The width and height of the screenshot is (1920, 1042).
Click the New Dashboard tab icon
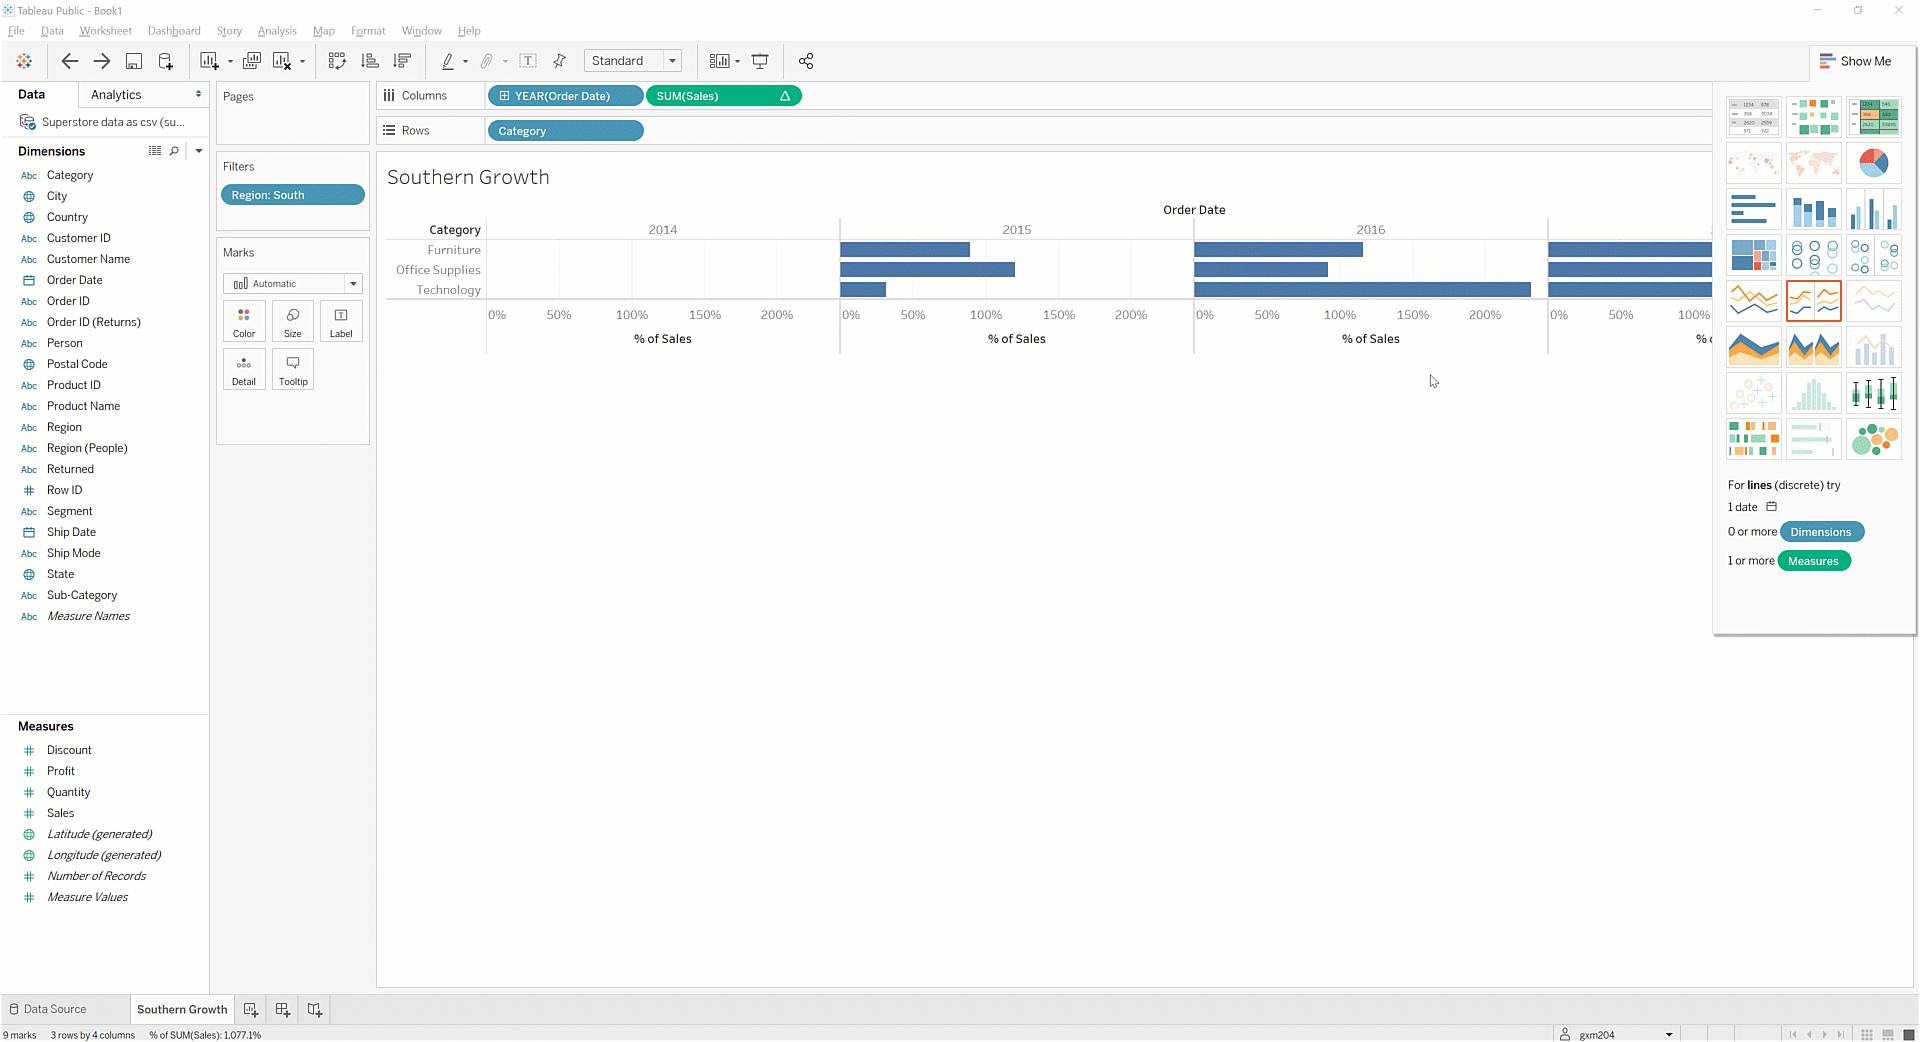pyautogui.click(x=283, y=1009)
